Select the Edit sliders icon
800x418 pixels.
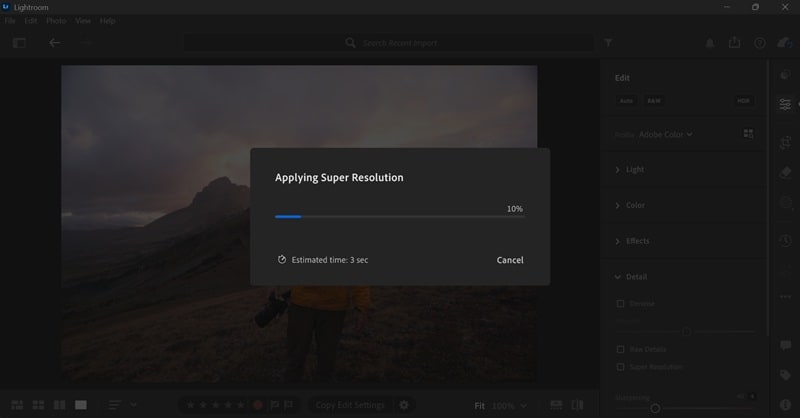pos(785,104)
